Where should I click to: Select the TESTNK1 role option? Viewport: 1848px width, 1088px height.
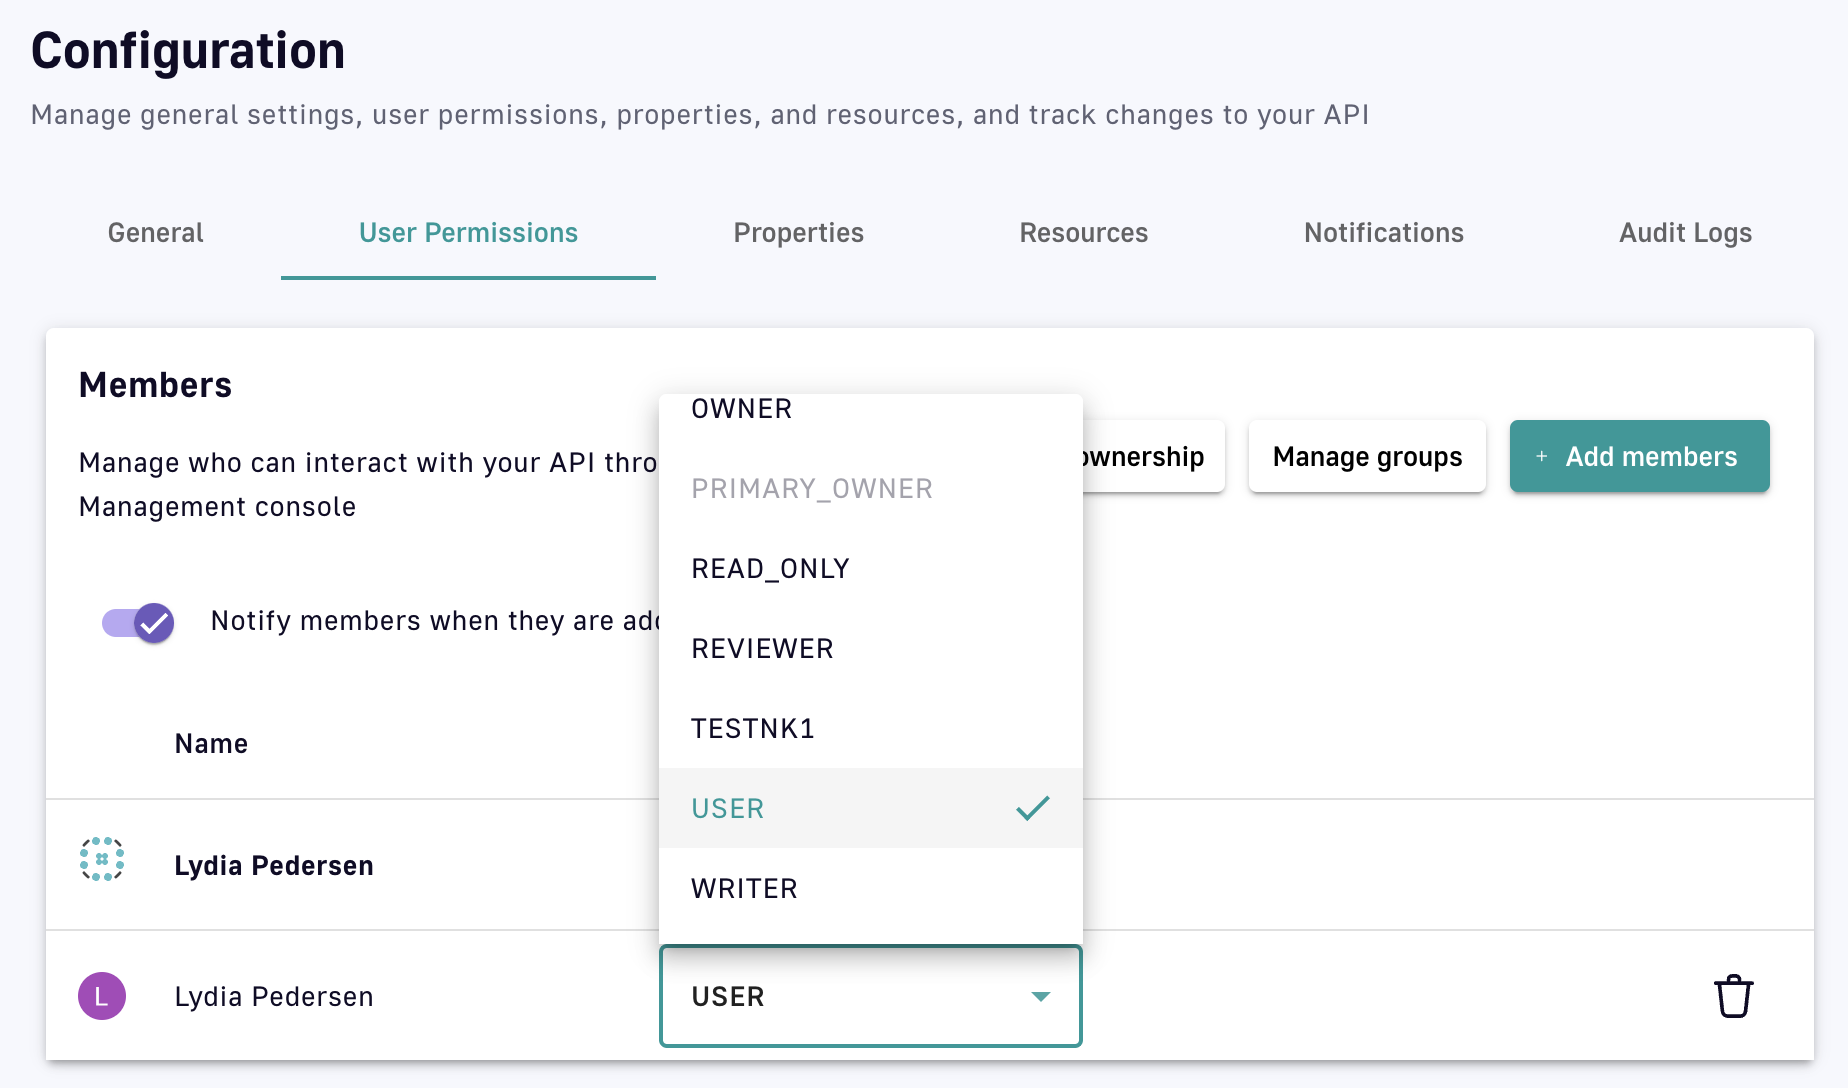pyautogui.click(x=753, y=729)
